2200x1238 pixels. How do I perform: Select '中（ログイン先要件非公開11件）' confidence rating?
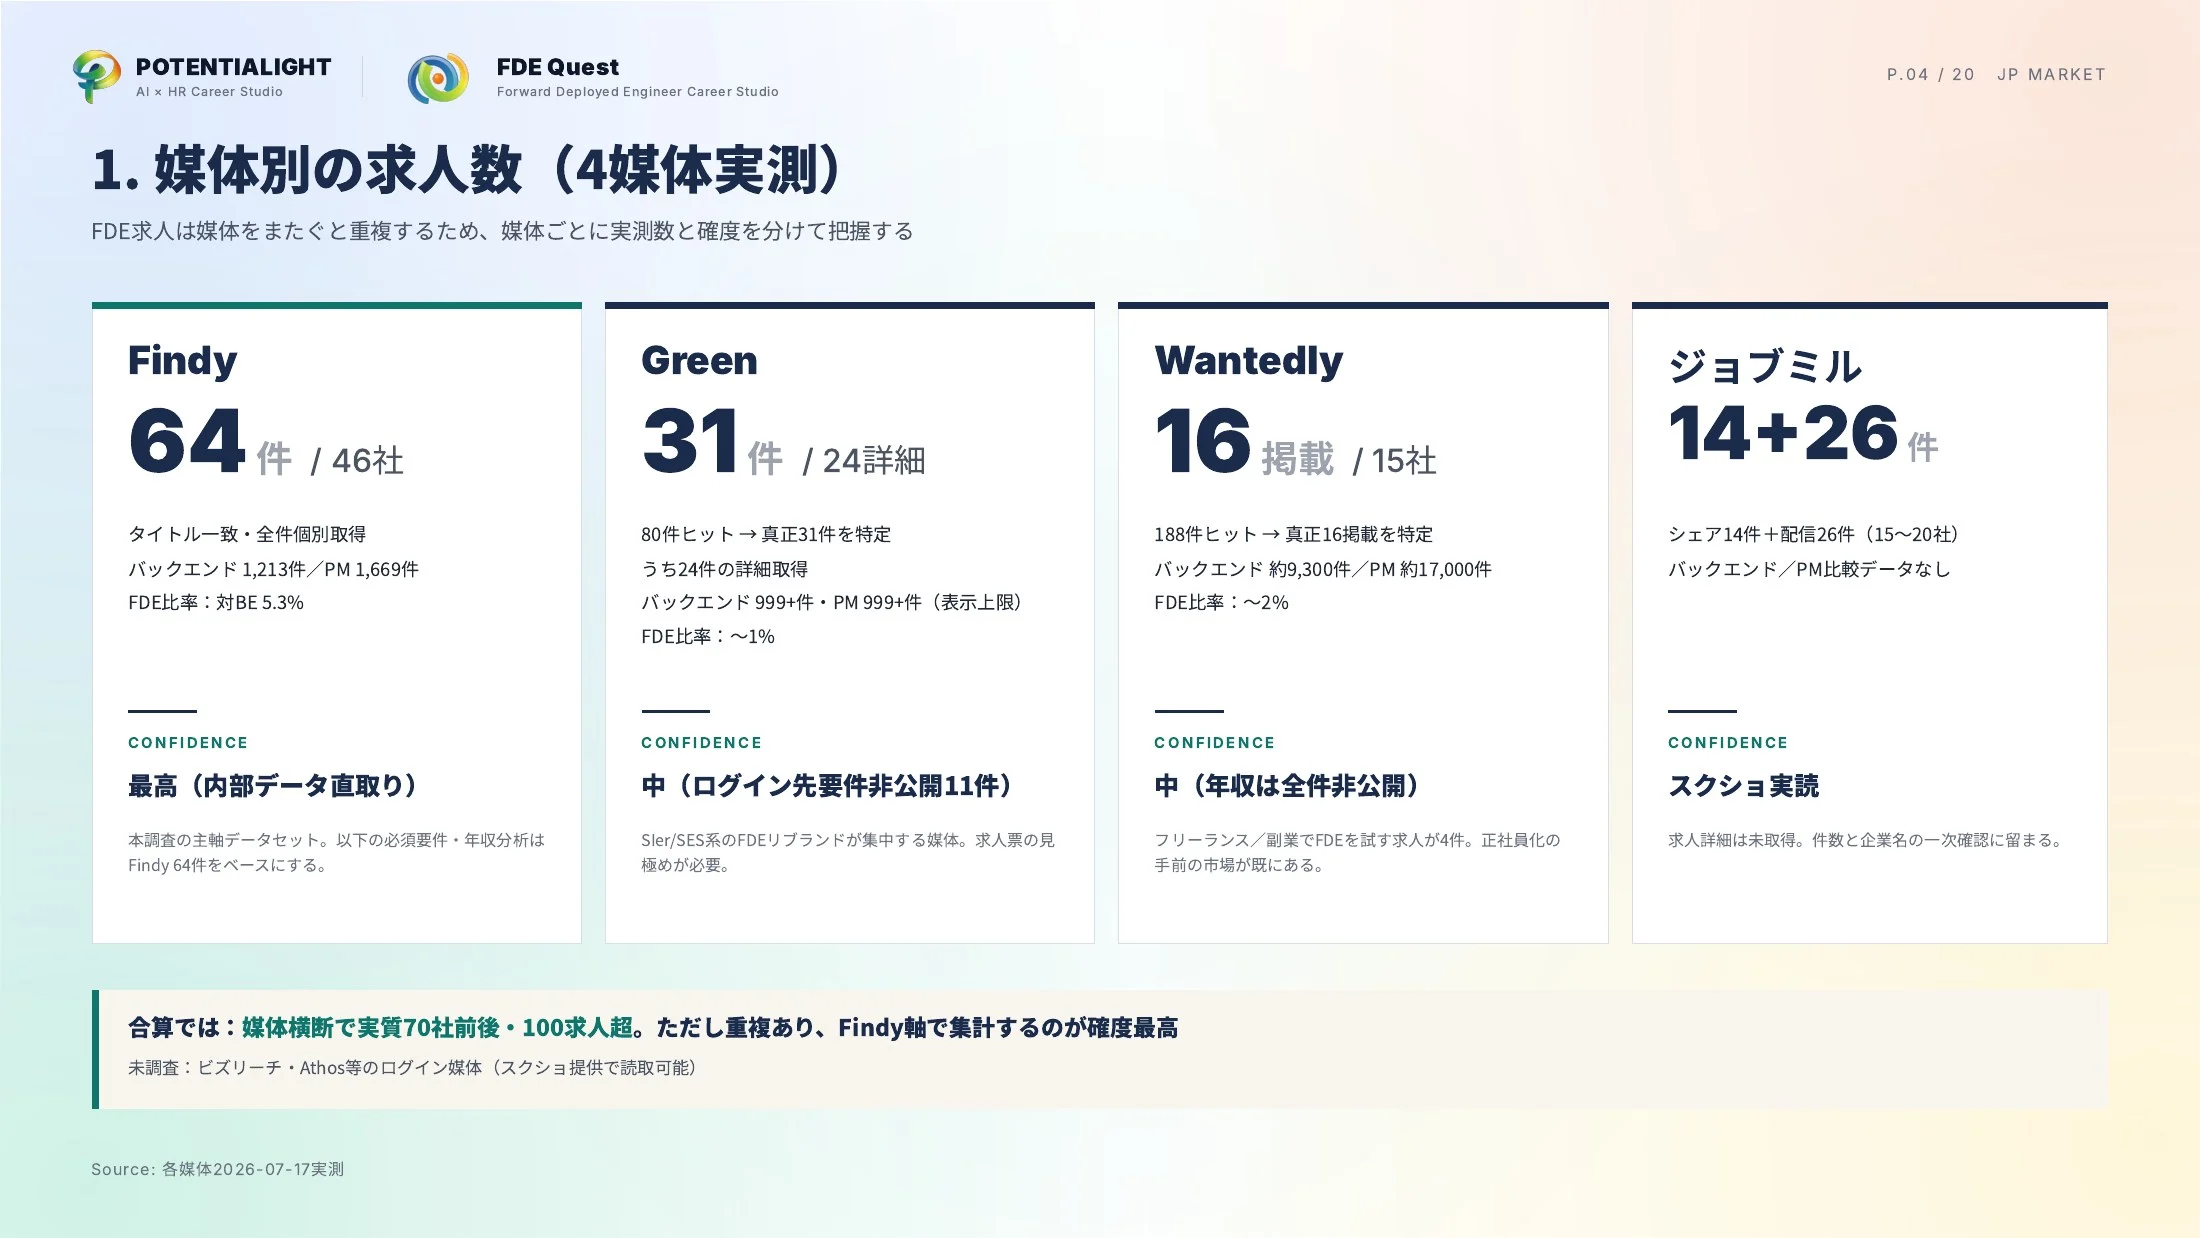(x=827, y=786)
